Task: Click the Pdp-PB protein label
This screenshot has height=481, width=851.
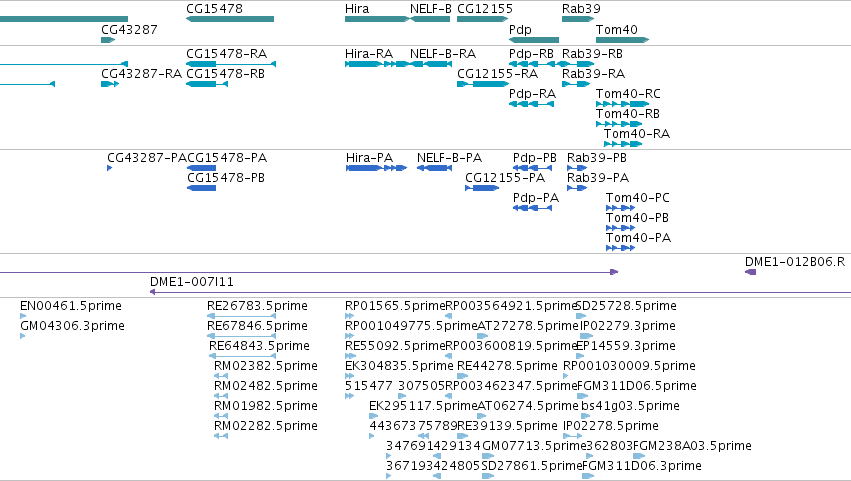Action: coord(535,158)
